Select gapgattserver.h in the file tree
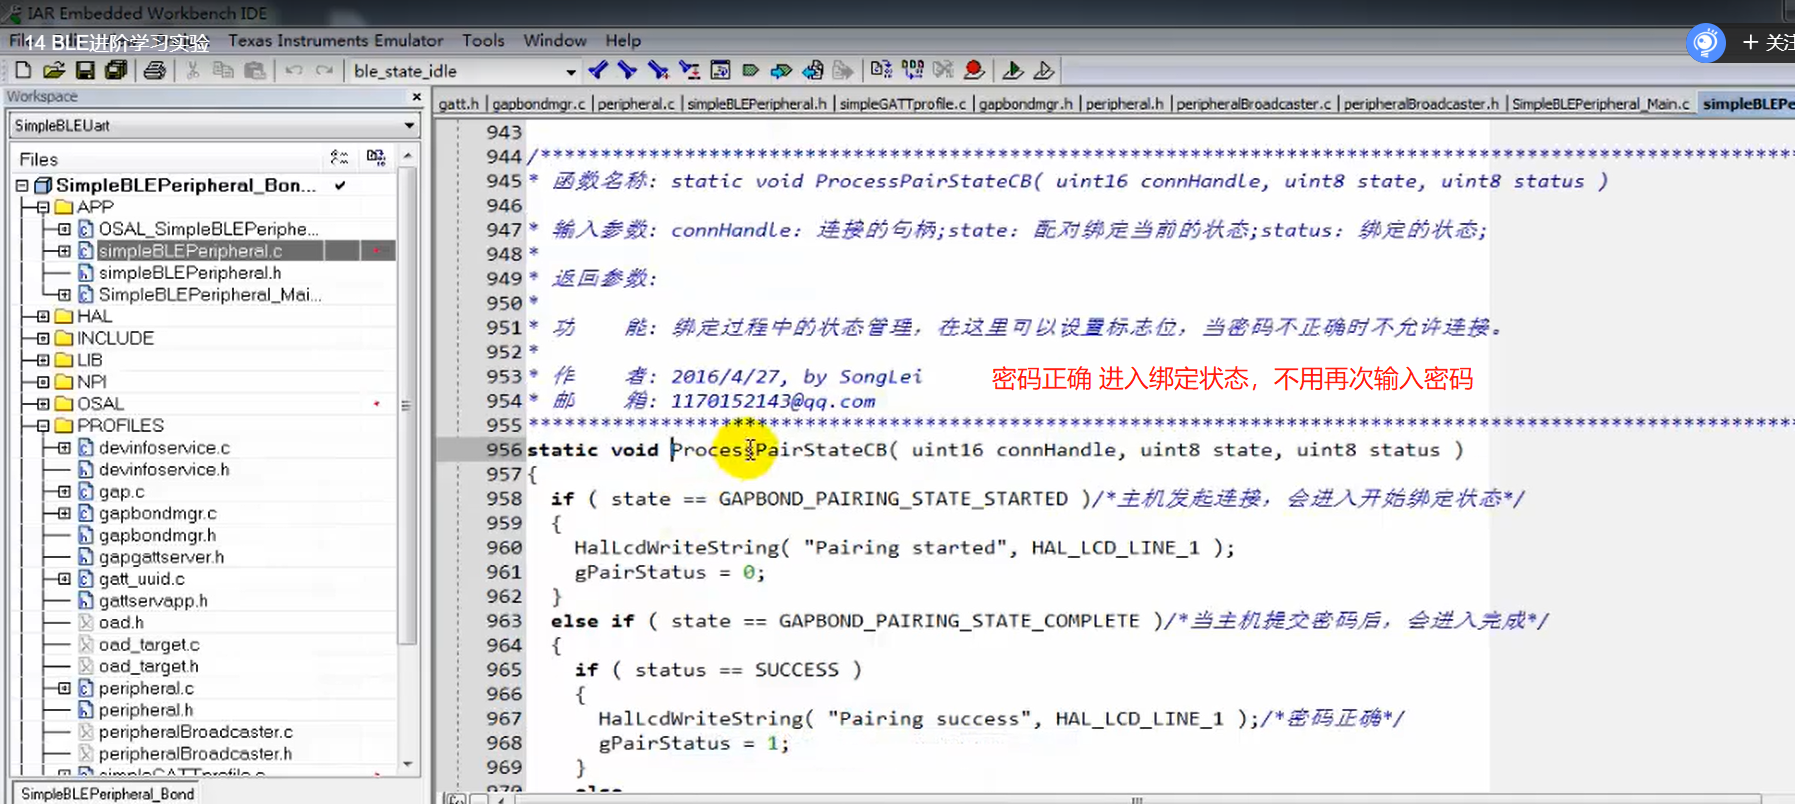Image resolution: width=1795 pixels, height=804 pixels. 161,557
